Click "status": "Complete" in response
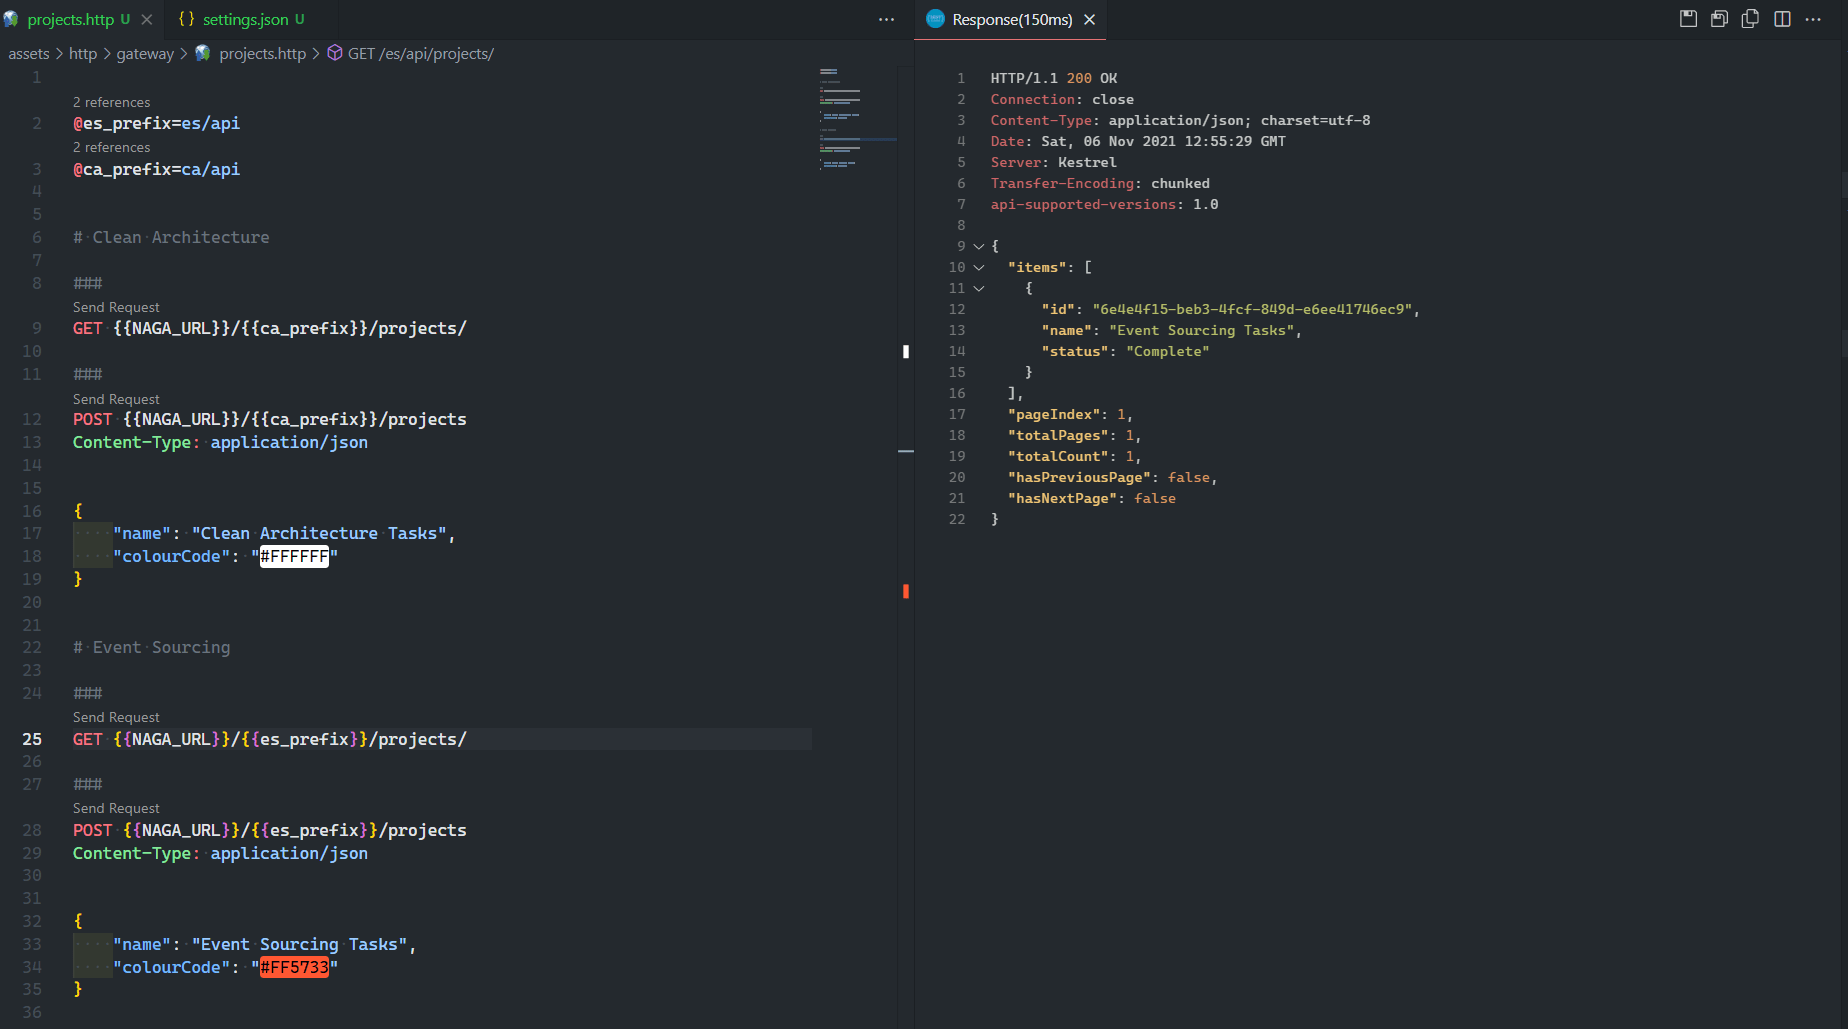 [1125, 351]
